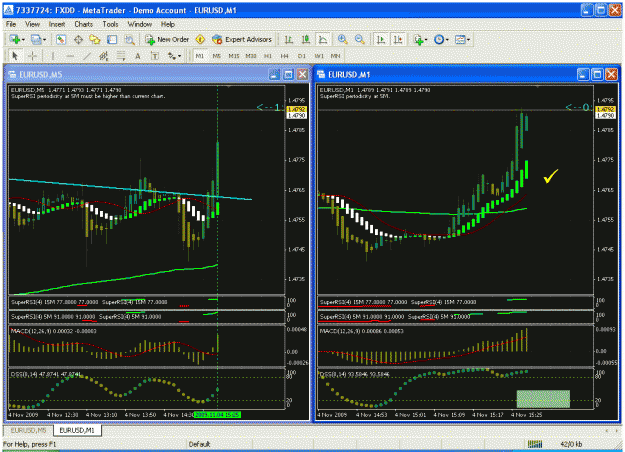Select the H1 timeframe button

[x=267, y=56]
